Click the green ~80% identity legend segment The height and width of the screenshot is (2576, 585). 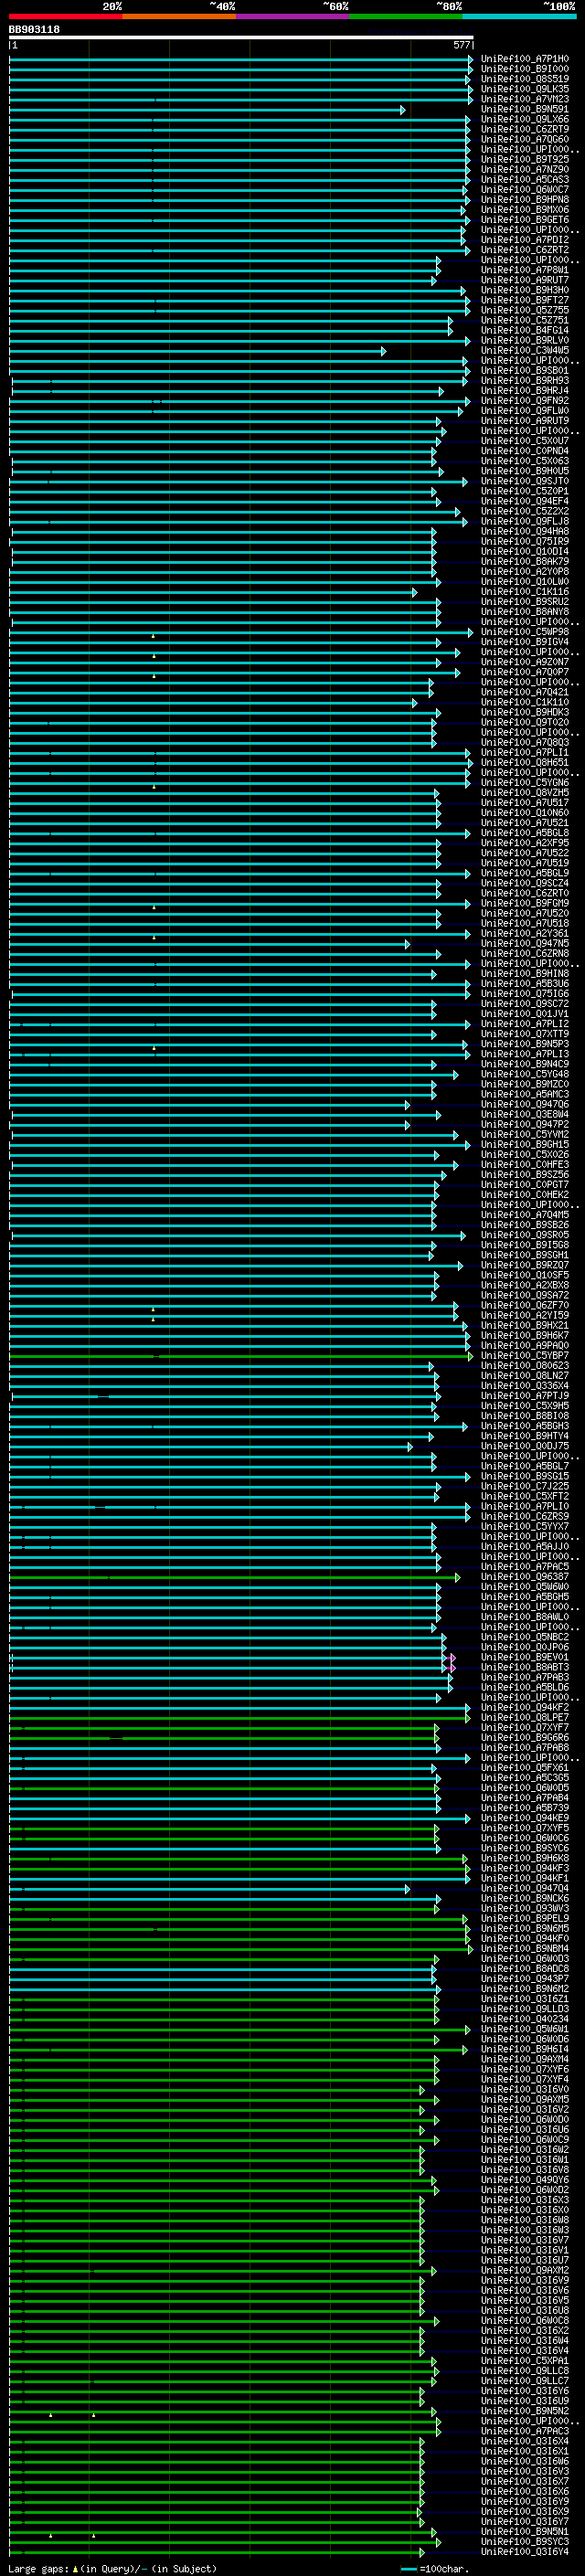[x=406, y=16]
